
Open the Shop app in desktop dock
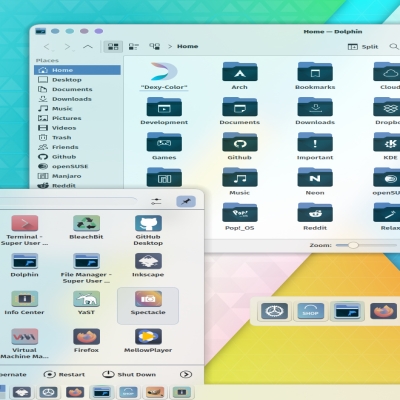[x=310, y=311]
